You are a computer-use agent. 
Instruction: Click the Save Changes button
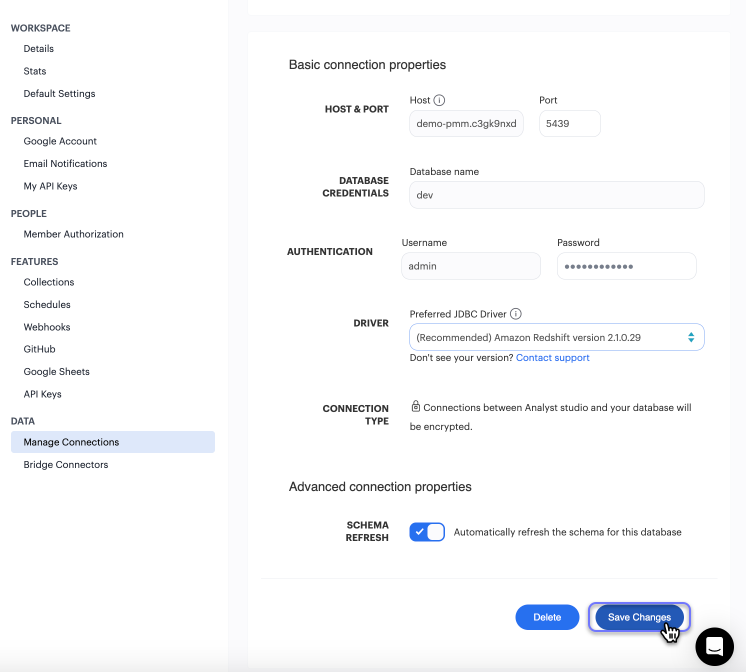tap(639, 617)
